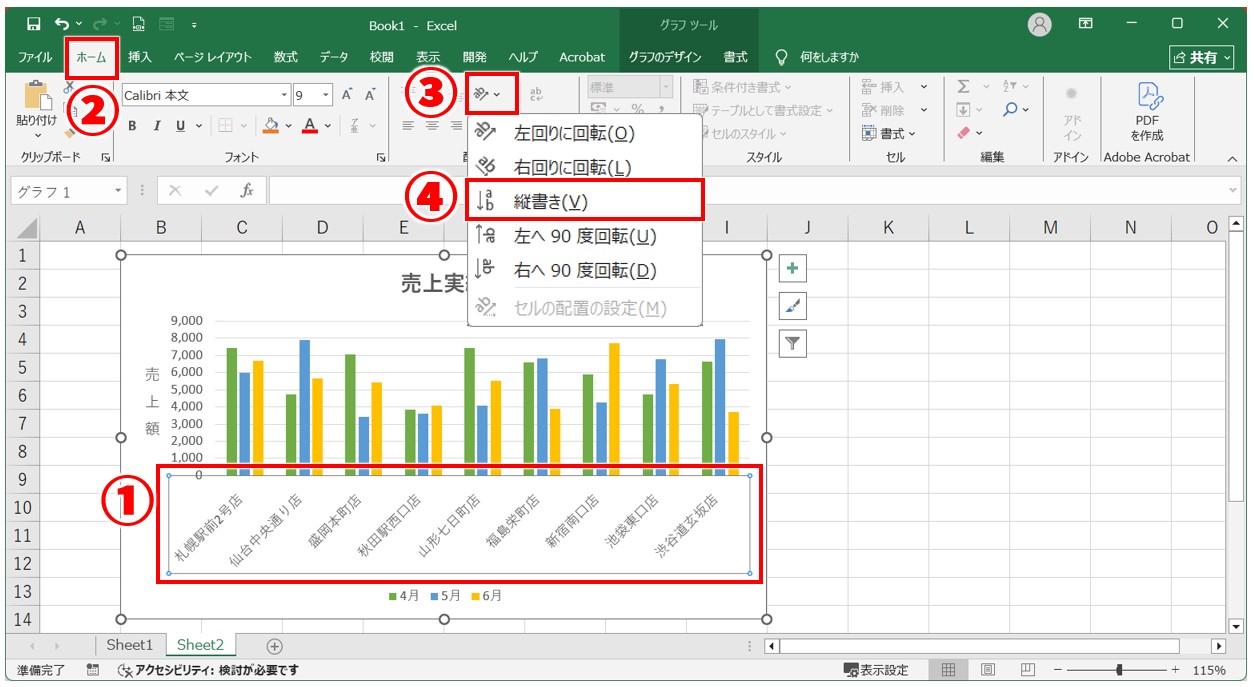Open the font color dropdown arrow
This screenshot has height=687, width=1254.
coord(327,126)
